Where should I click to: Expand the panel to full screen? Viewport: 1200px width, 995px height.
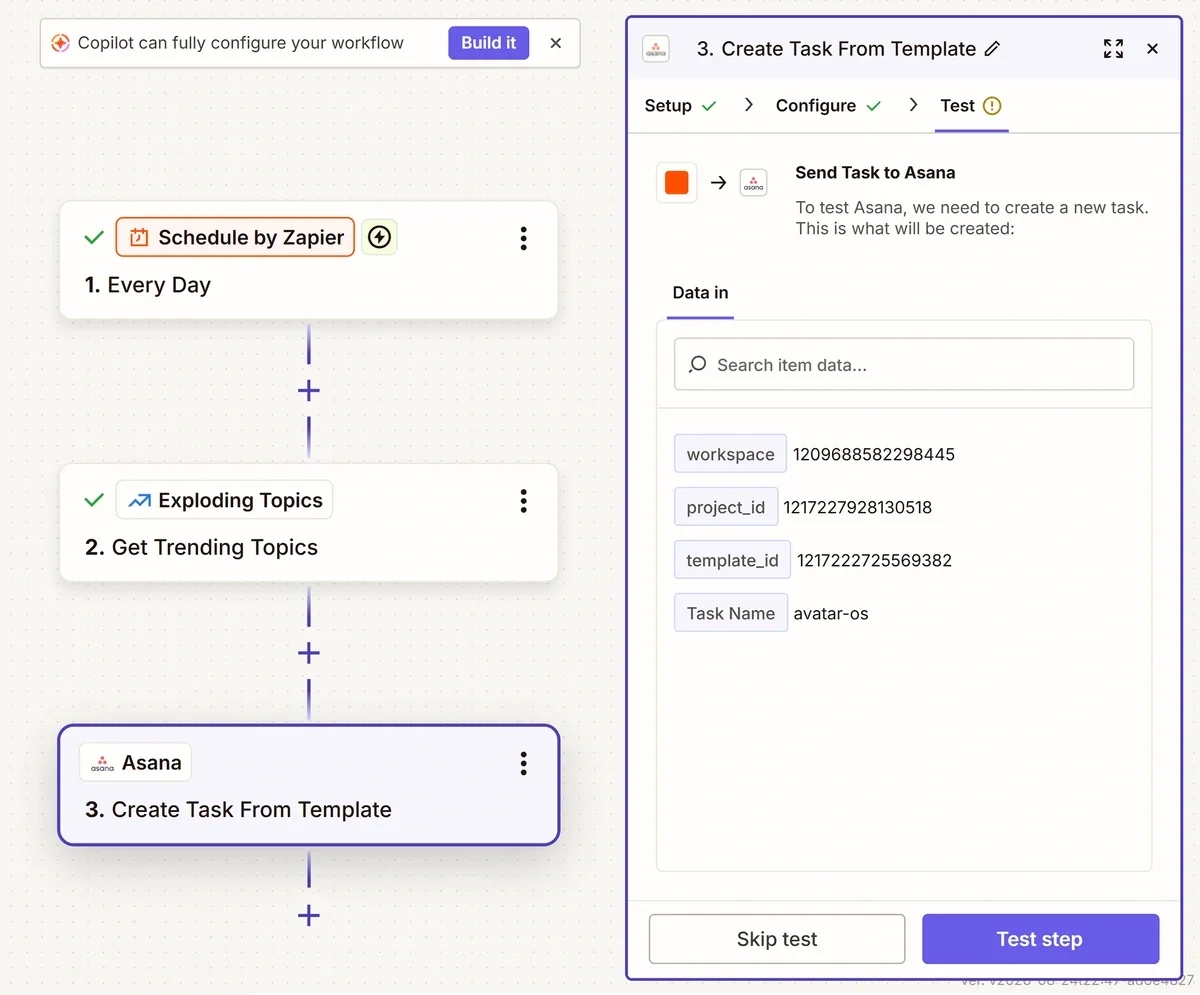click(1113, 49)
